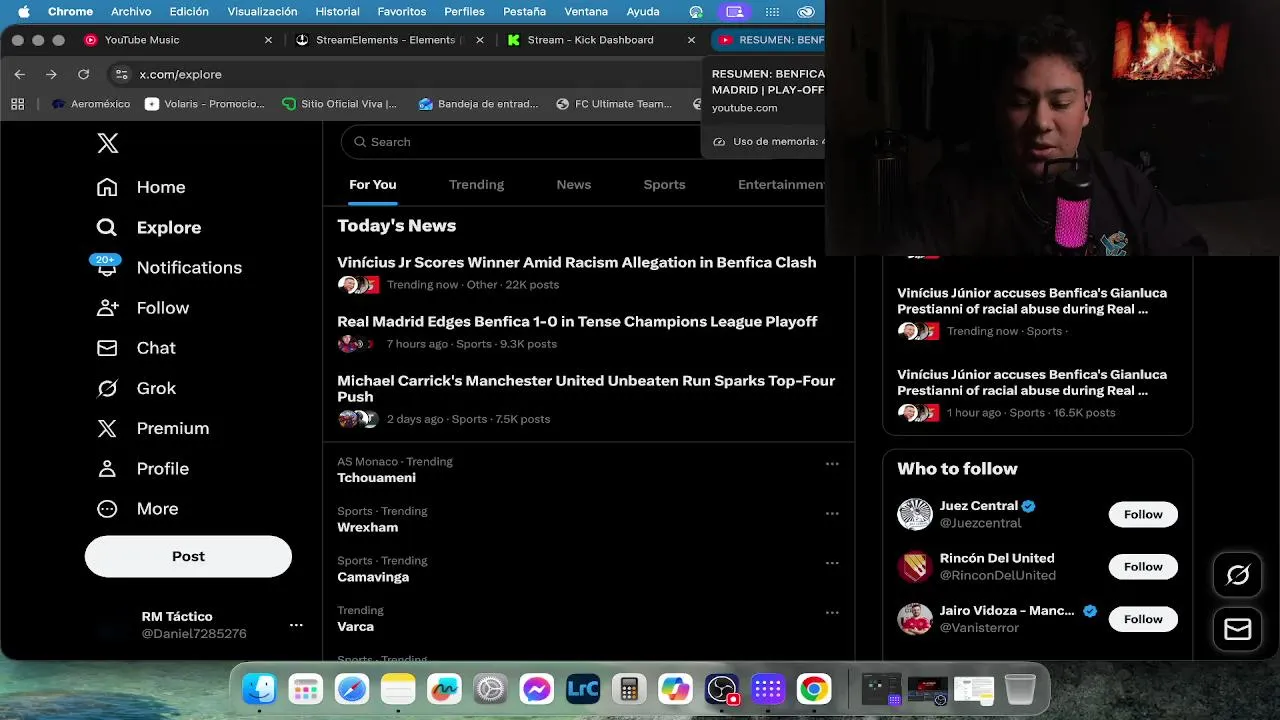Image resolution: width=1280 pixels, height=720 pixels.
Task: Open the More circle icon in the sidebar
Action: tap(107, 508)
